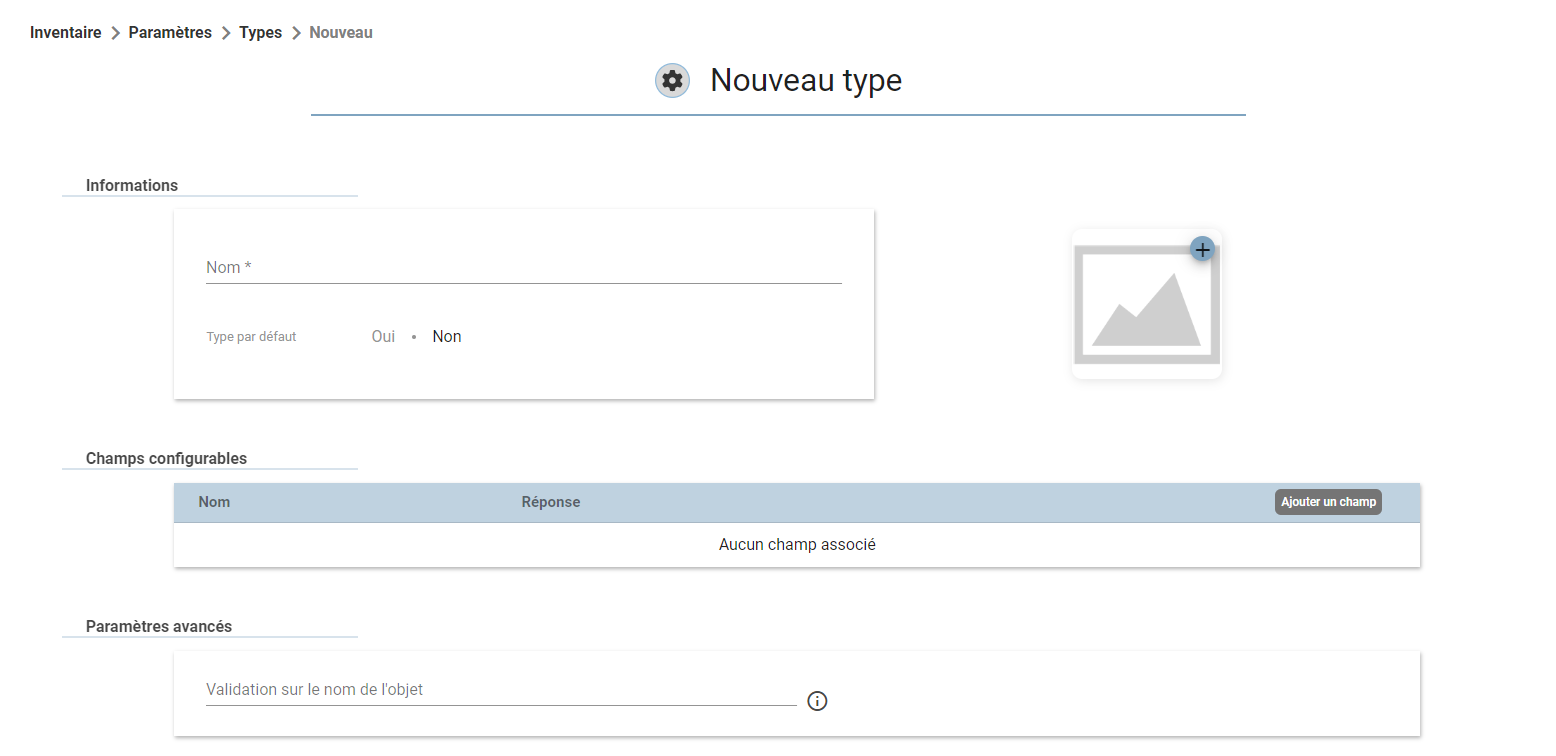This screenshot has width=1556, height=756.
Task: Focus Validation sur le nom de l'objet field
Action: click(501, 690)
